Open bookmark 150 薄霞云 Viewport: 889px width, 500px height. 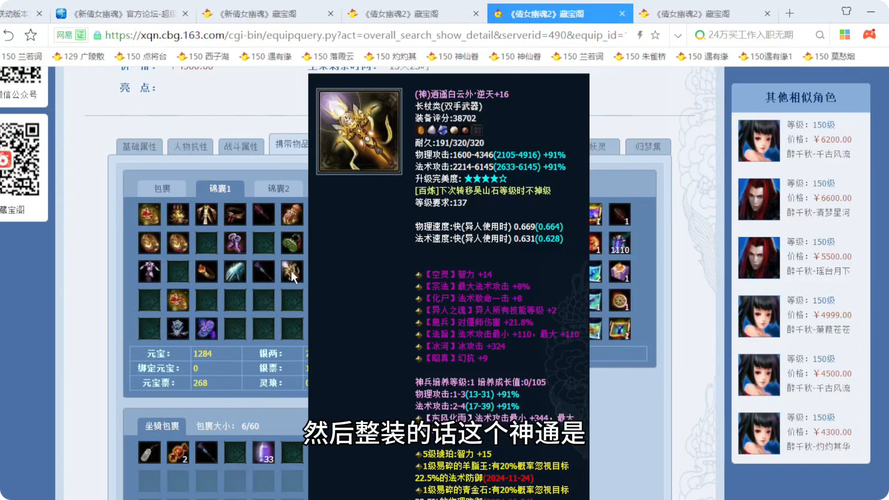coord(328,56)
